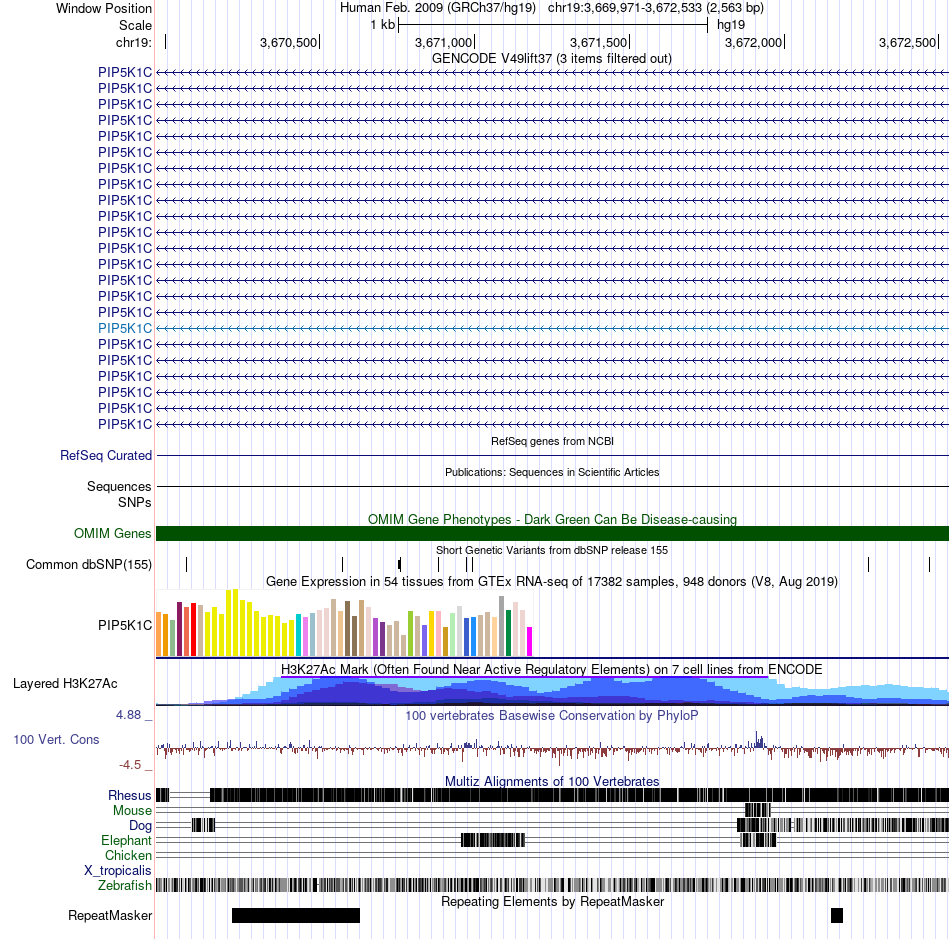The image size is (950, 939).
Task: Click the 100 Vert. Cons track label
Action: [56, 740]
